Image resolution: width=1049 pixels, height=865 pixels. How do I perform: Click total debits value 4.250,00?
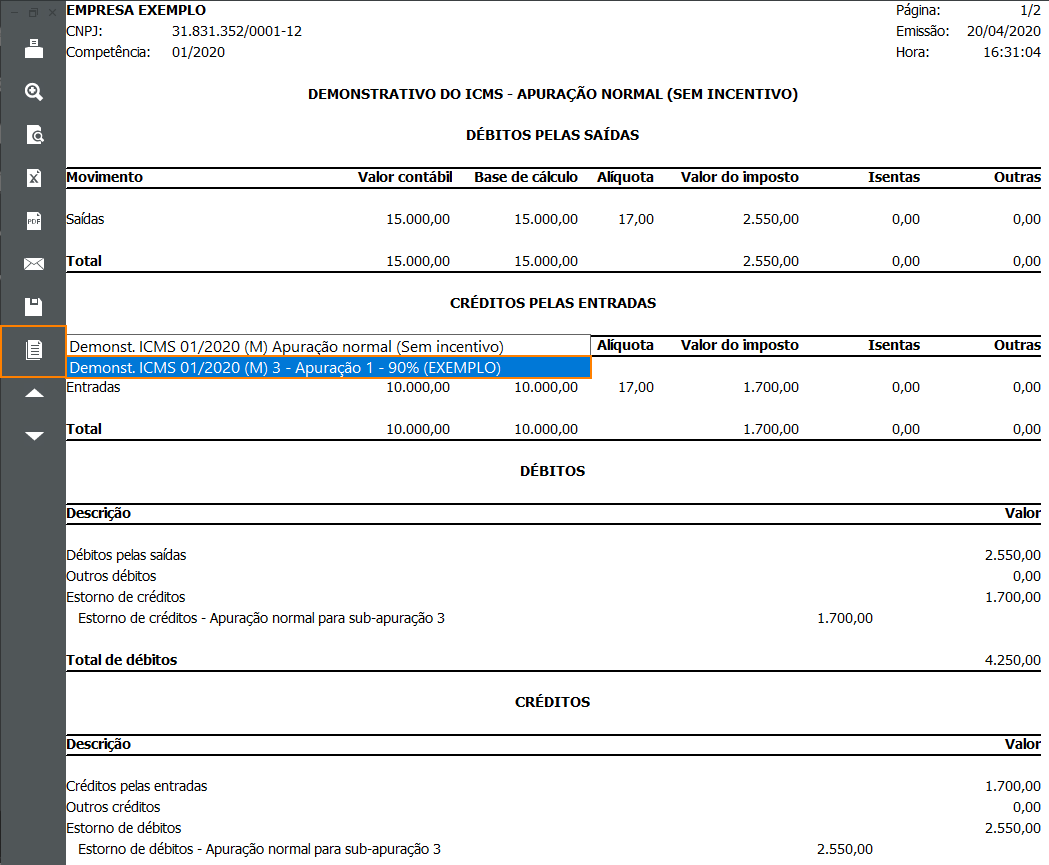tap(1012, 660)
